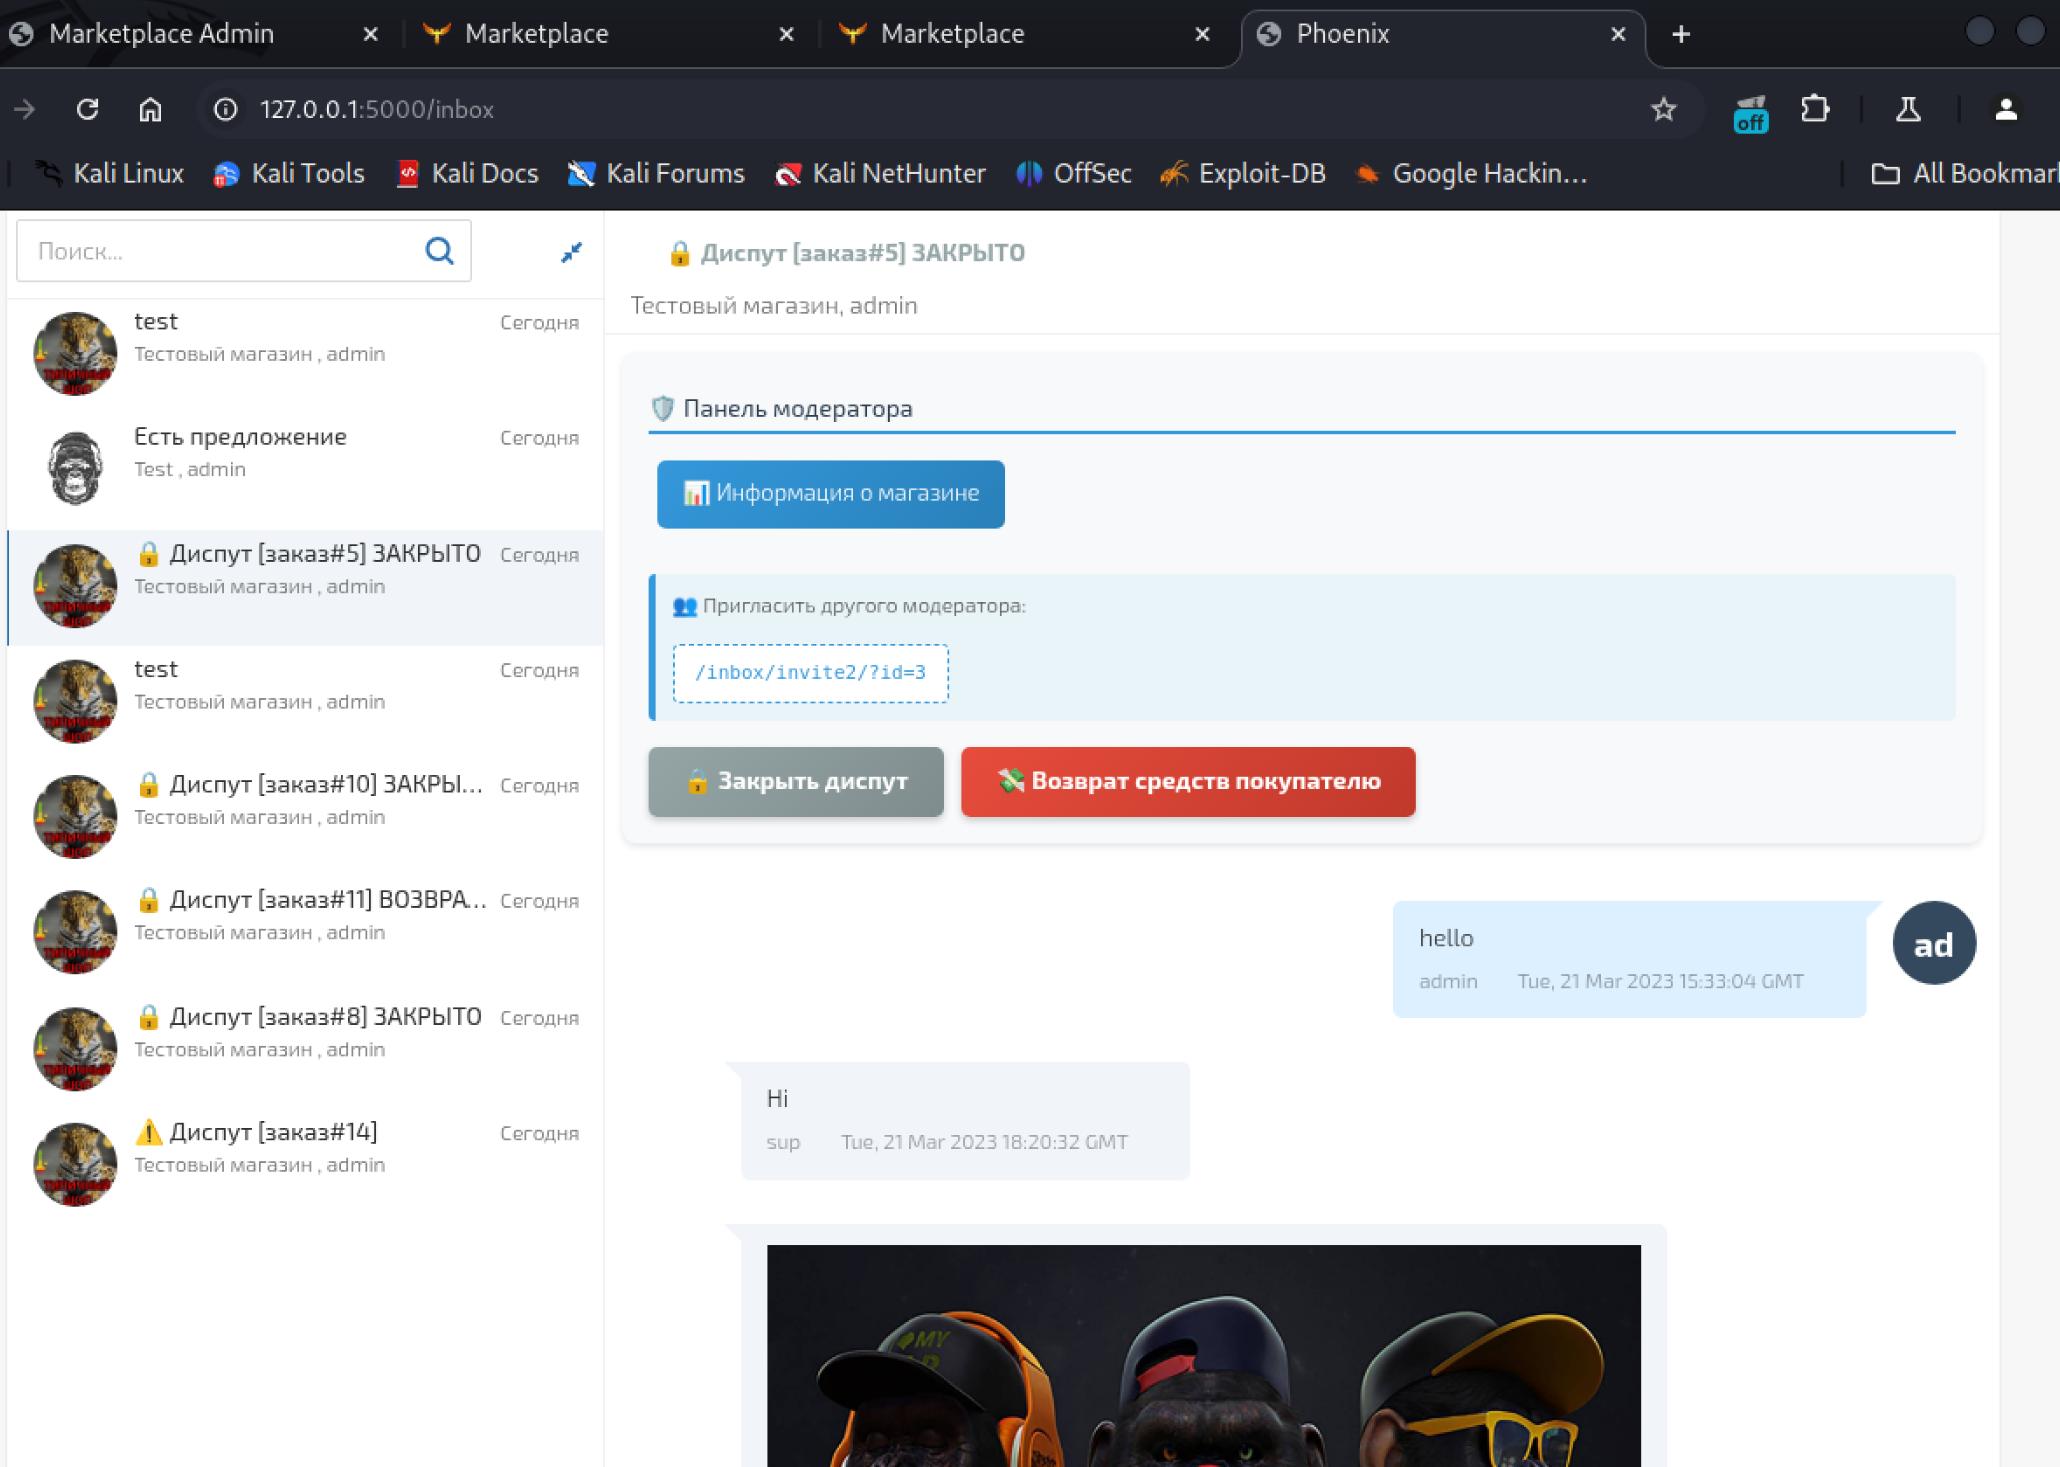Image resolution: width=2060 pixels, height=1467 pixels.
Task: Click into the Поиск search field
Action: pyautogui.click(x=220, y=251)
